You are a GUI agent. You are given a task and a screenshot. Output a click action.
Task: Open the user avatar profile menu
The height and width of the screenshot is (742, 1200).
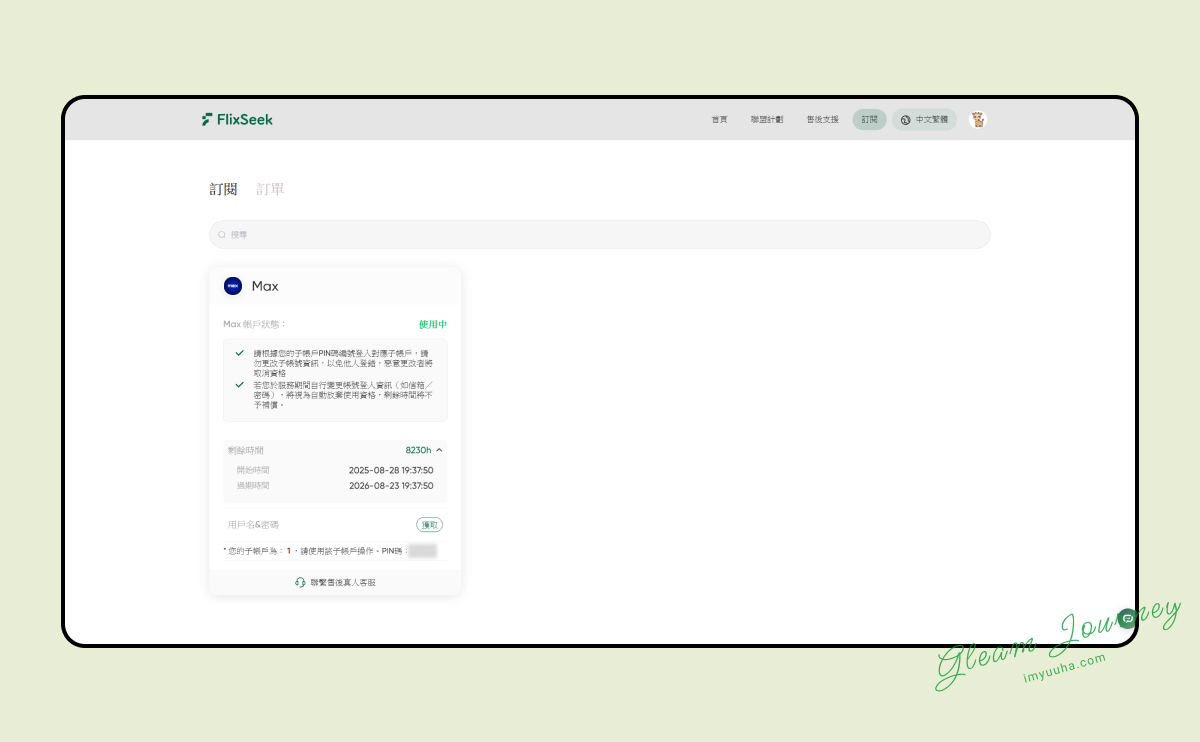tap(978, 120)
